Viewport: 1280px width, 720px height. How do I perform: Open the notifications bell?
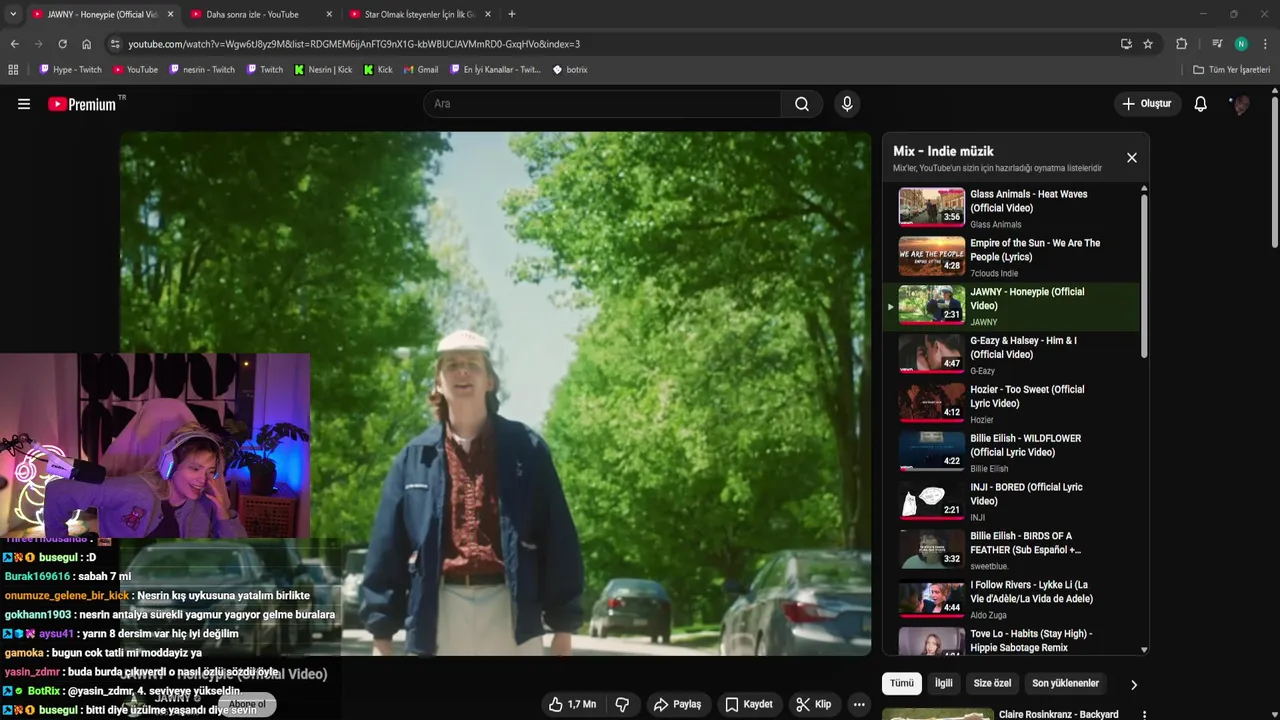coord(1200,104)
